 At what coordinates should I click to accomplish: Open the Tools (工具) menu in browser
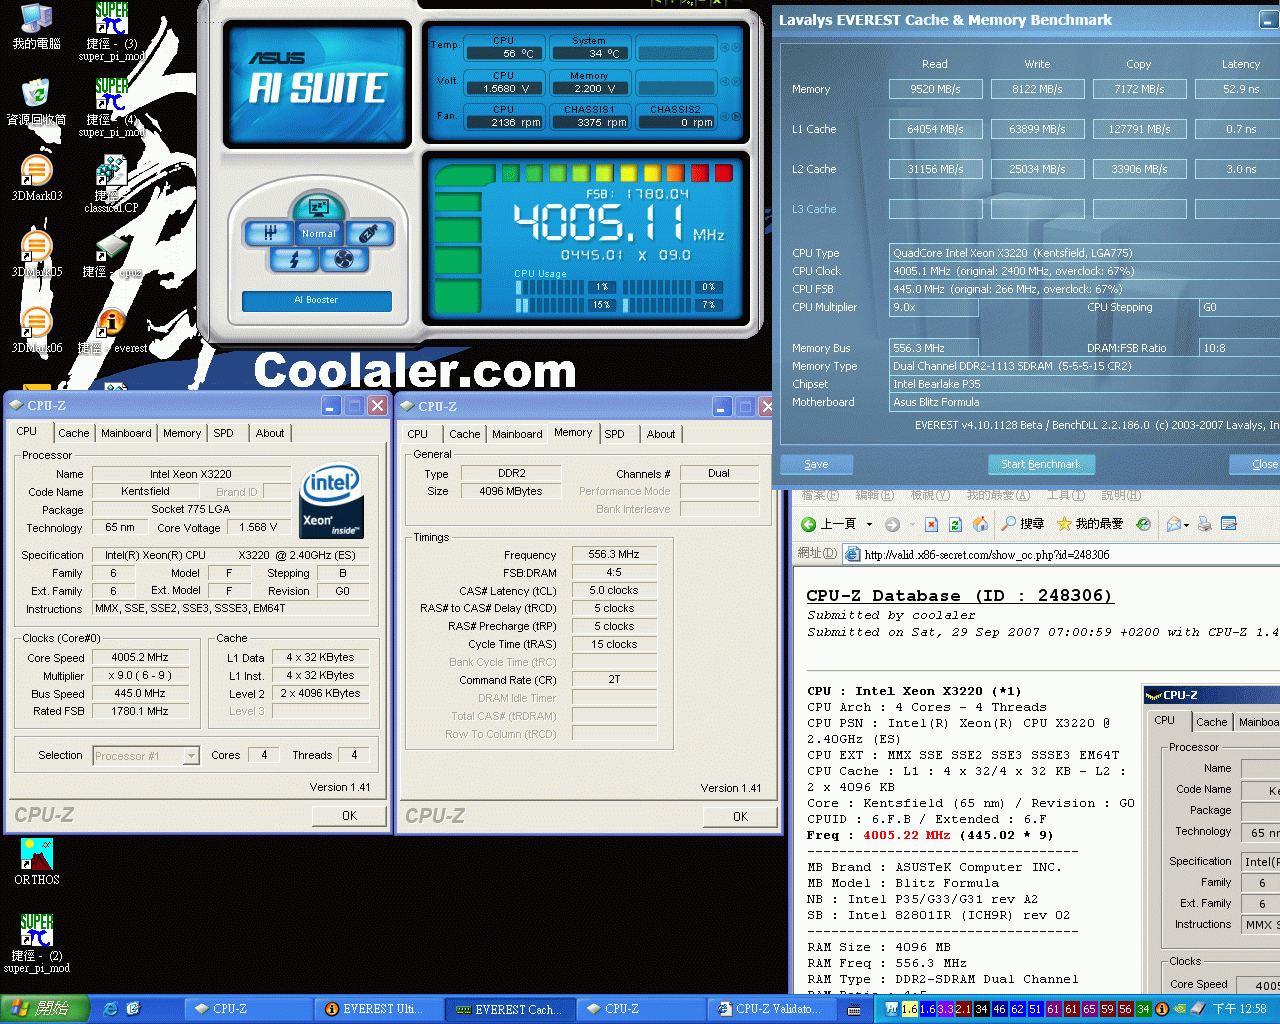point(1066,496)
